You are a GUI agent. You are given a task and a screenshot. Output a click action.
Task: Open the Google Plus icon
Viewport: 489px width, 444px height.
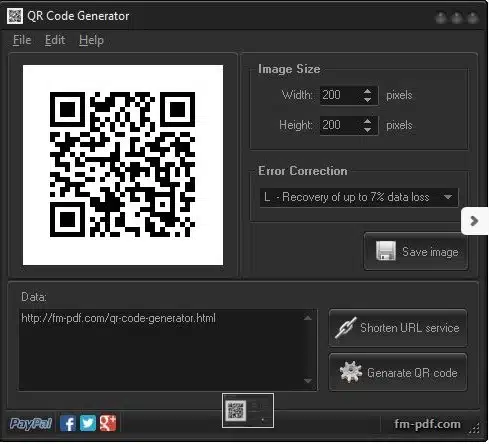point(108,423)
